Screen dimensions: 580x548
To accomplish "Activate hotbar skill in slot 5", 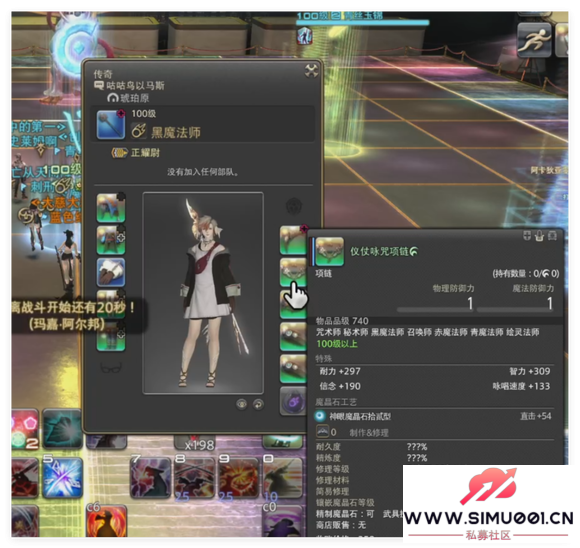I will tap(63, 477).
